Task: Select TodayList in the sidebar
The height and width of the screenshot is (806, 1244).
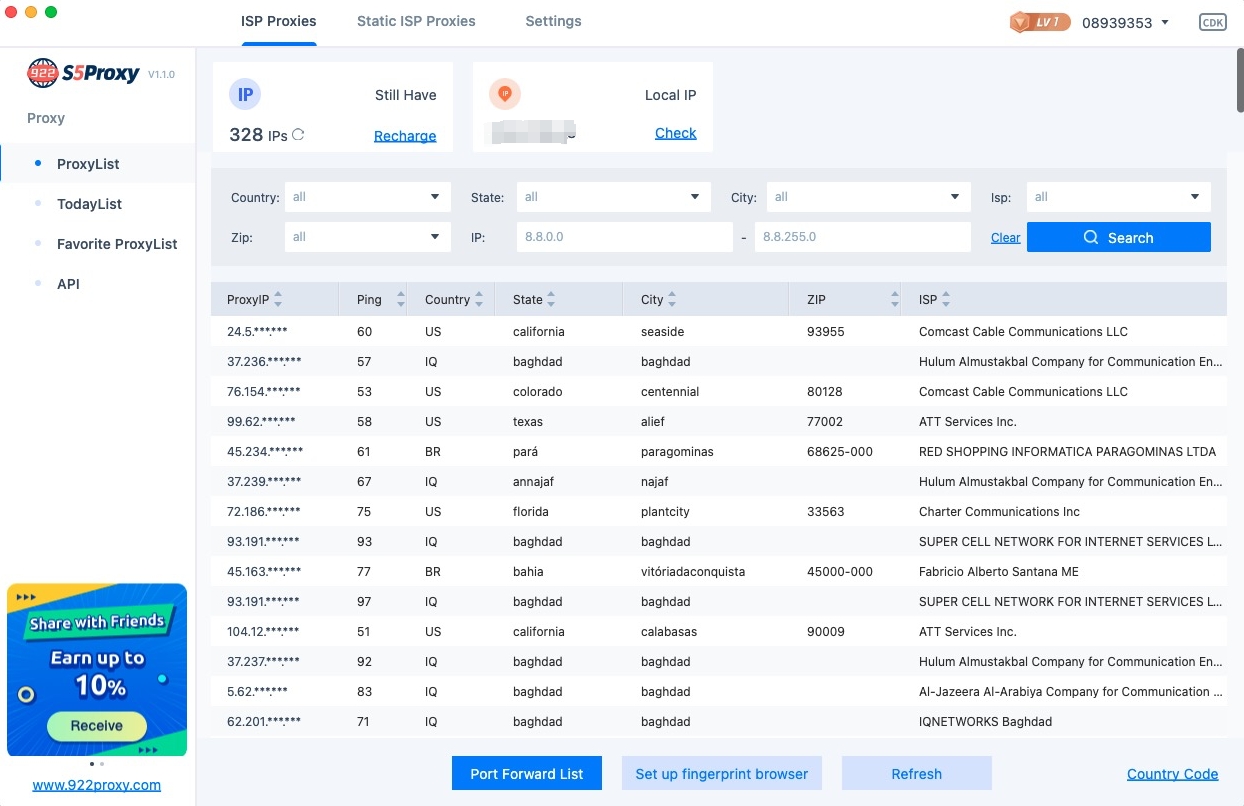Action: (x=89, y=204)
